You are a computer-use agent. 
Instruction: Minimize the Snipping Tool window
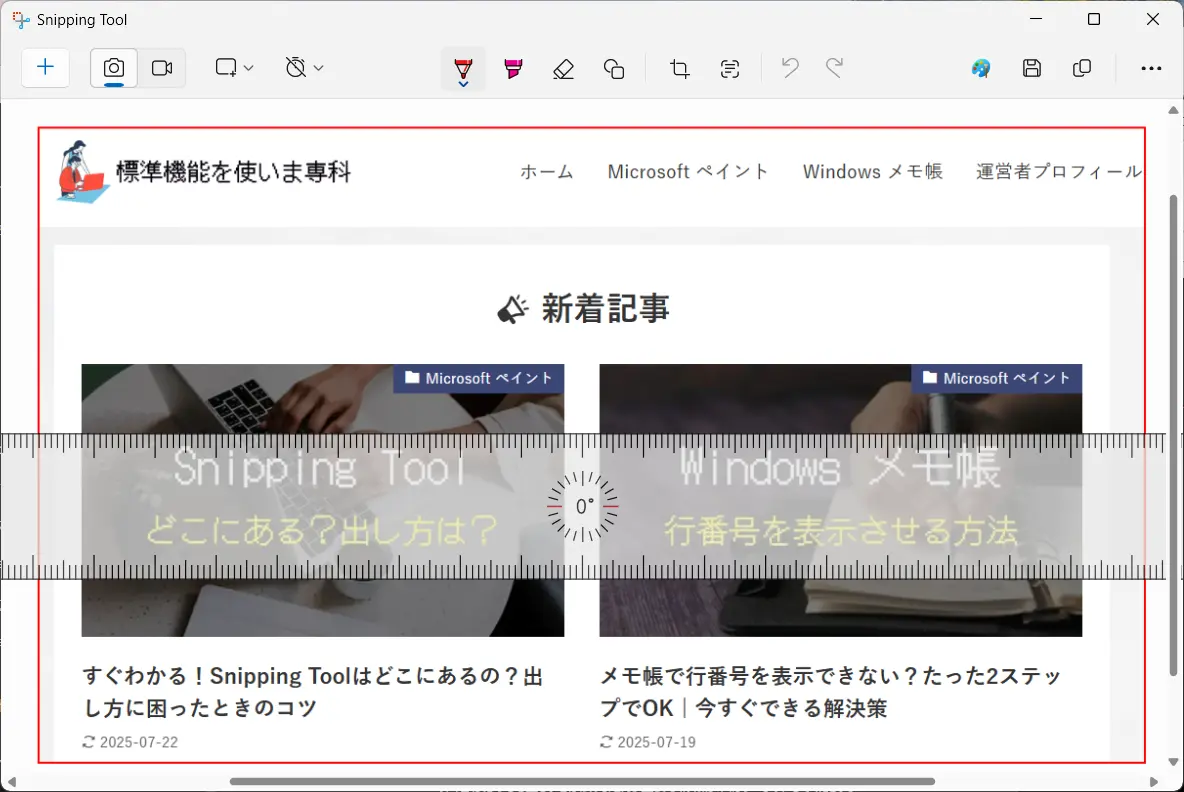tap(1036, 20)
